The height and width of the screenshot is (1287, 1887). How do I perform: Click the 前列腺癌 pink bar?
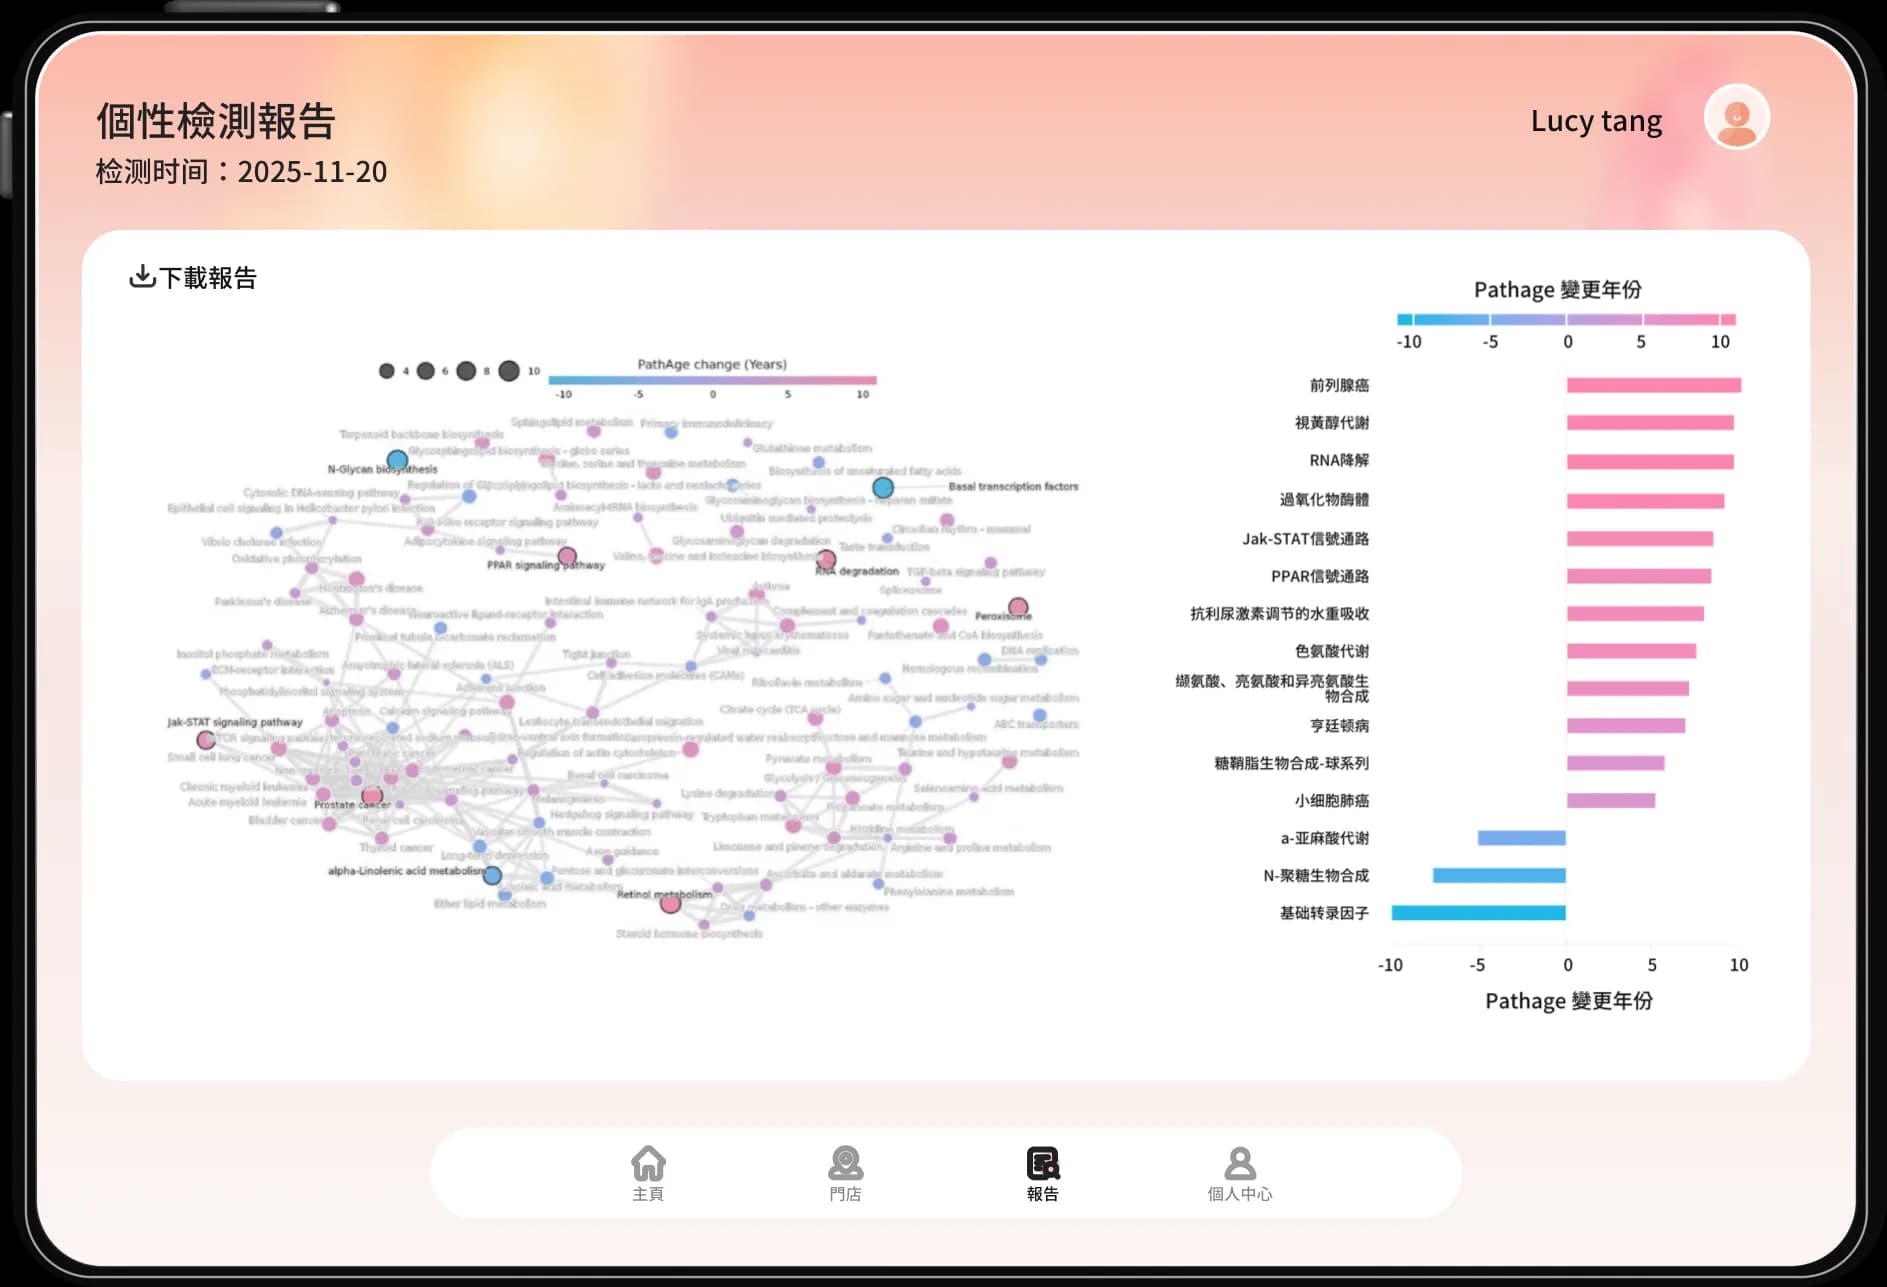(x=1653, y=386)
